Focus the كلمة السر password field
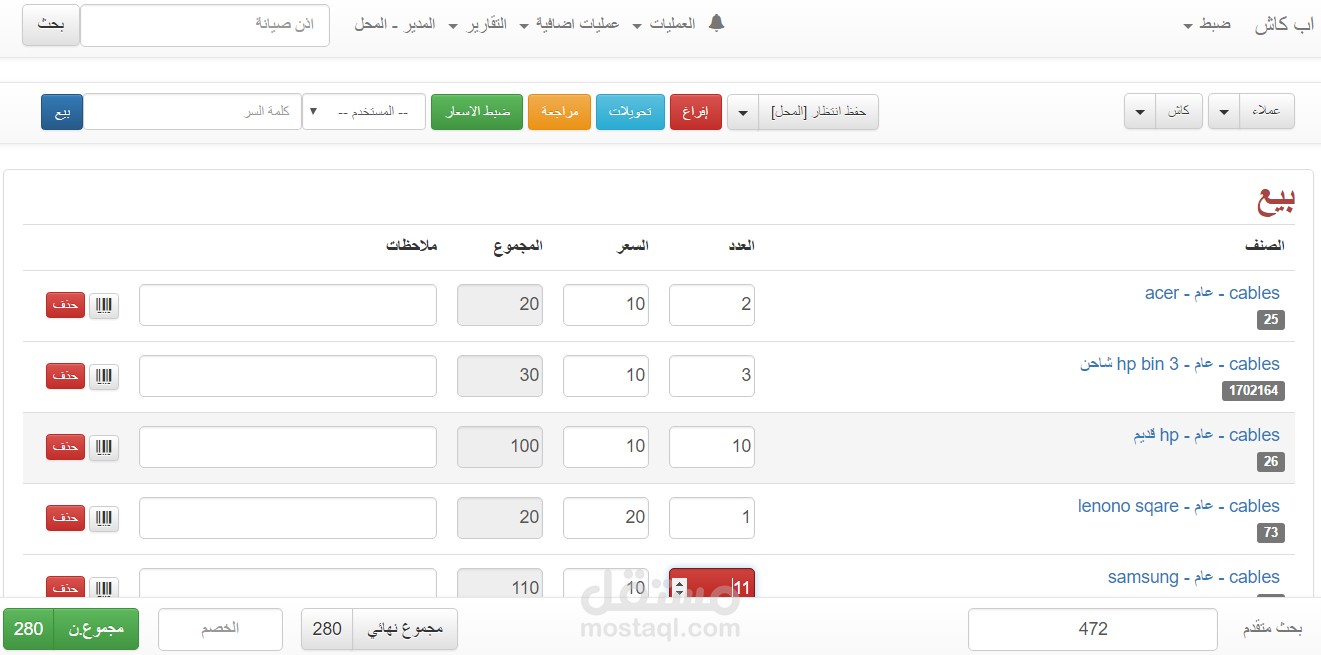Image resolution: width=1321 pixels, height=655 pixels. point(192,112)
